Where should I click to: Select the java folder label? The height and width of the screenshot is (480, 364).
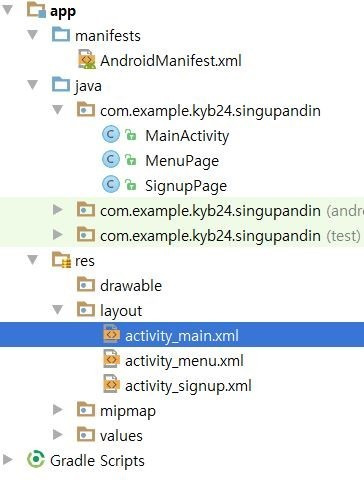[88, 86]
